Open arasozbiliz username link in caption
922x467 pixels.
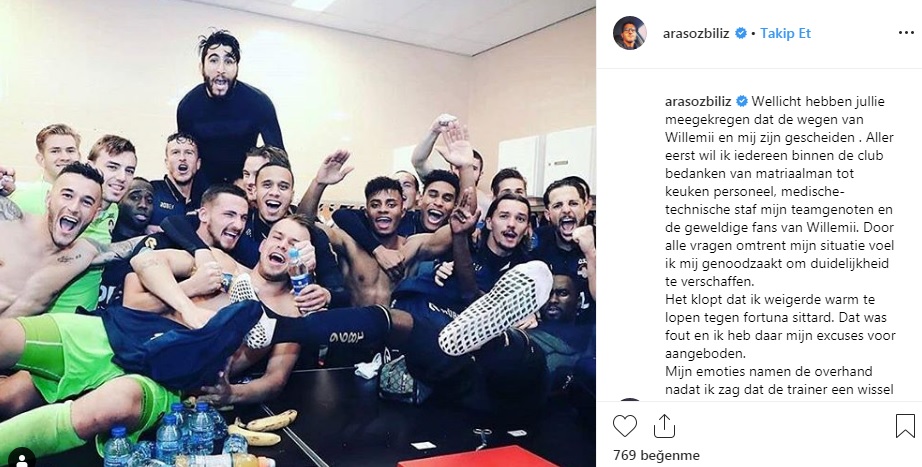(x=698, y=101)
